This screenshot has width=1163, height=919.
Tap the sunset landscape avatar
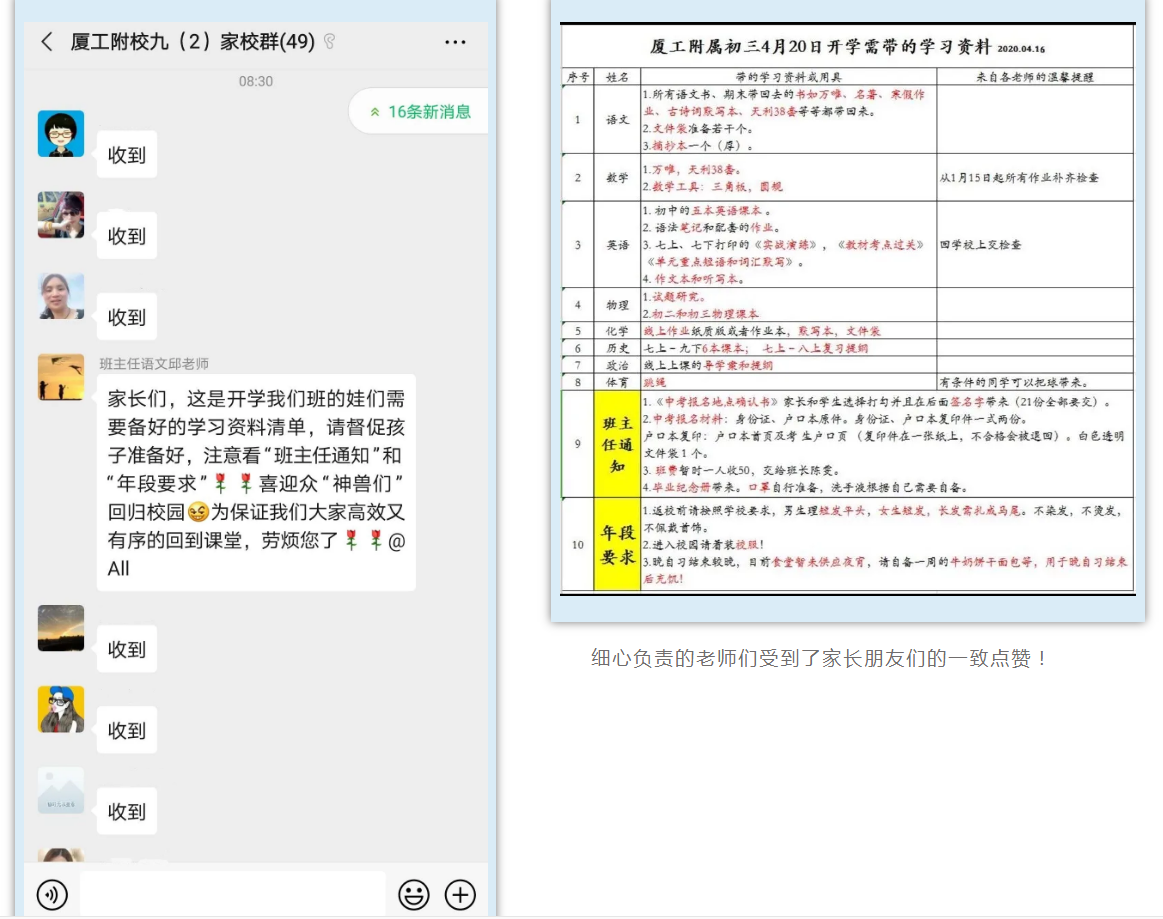click(61, 628)
